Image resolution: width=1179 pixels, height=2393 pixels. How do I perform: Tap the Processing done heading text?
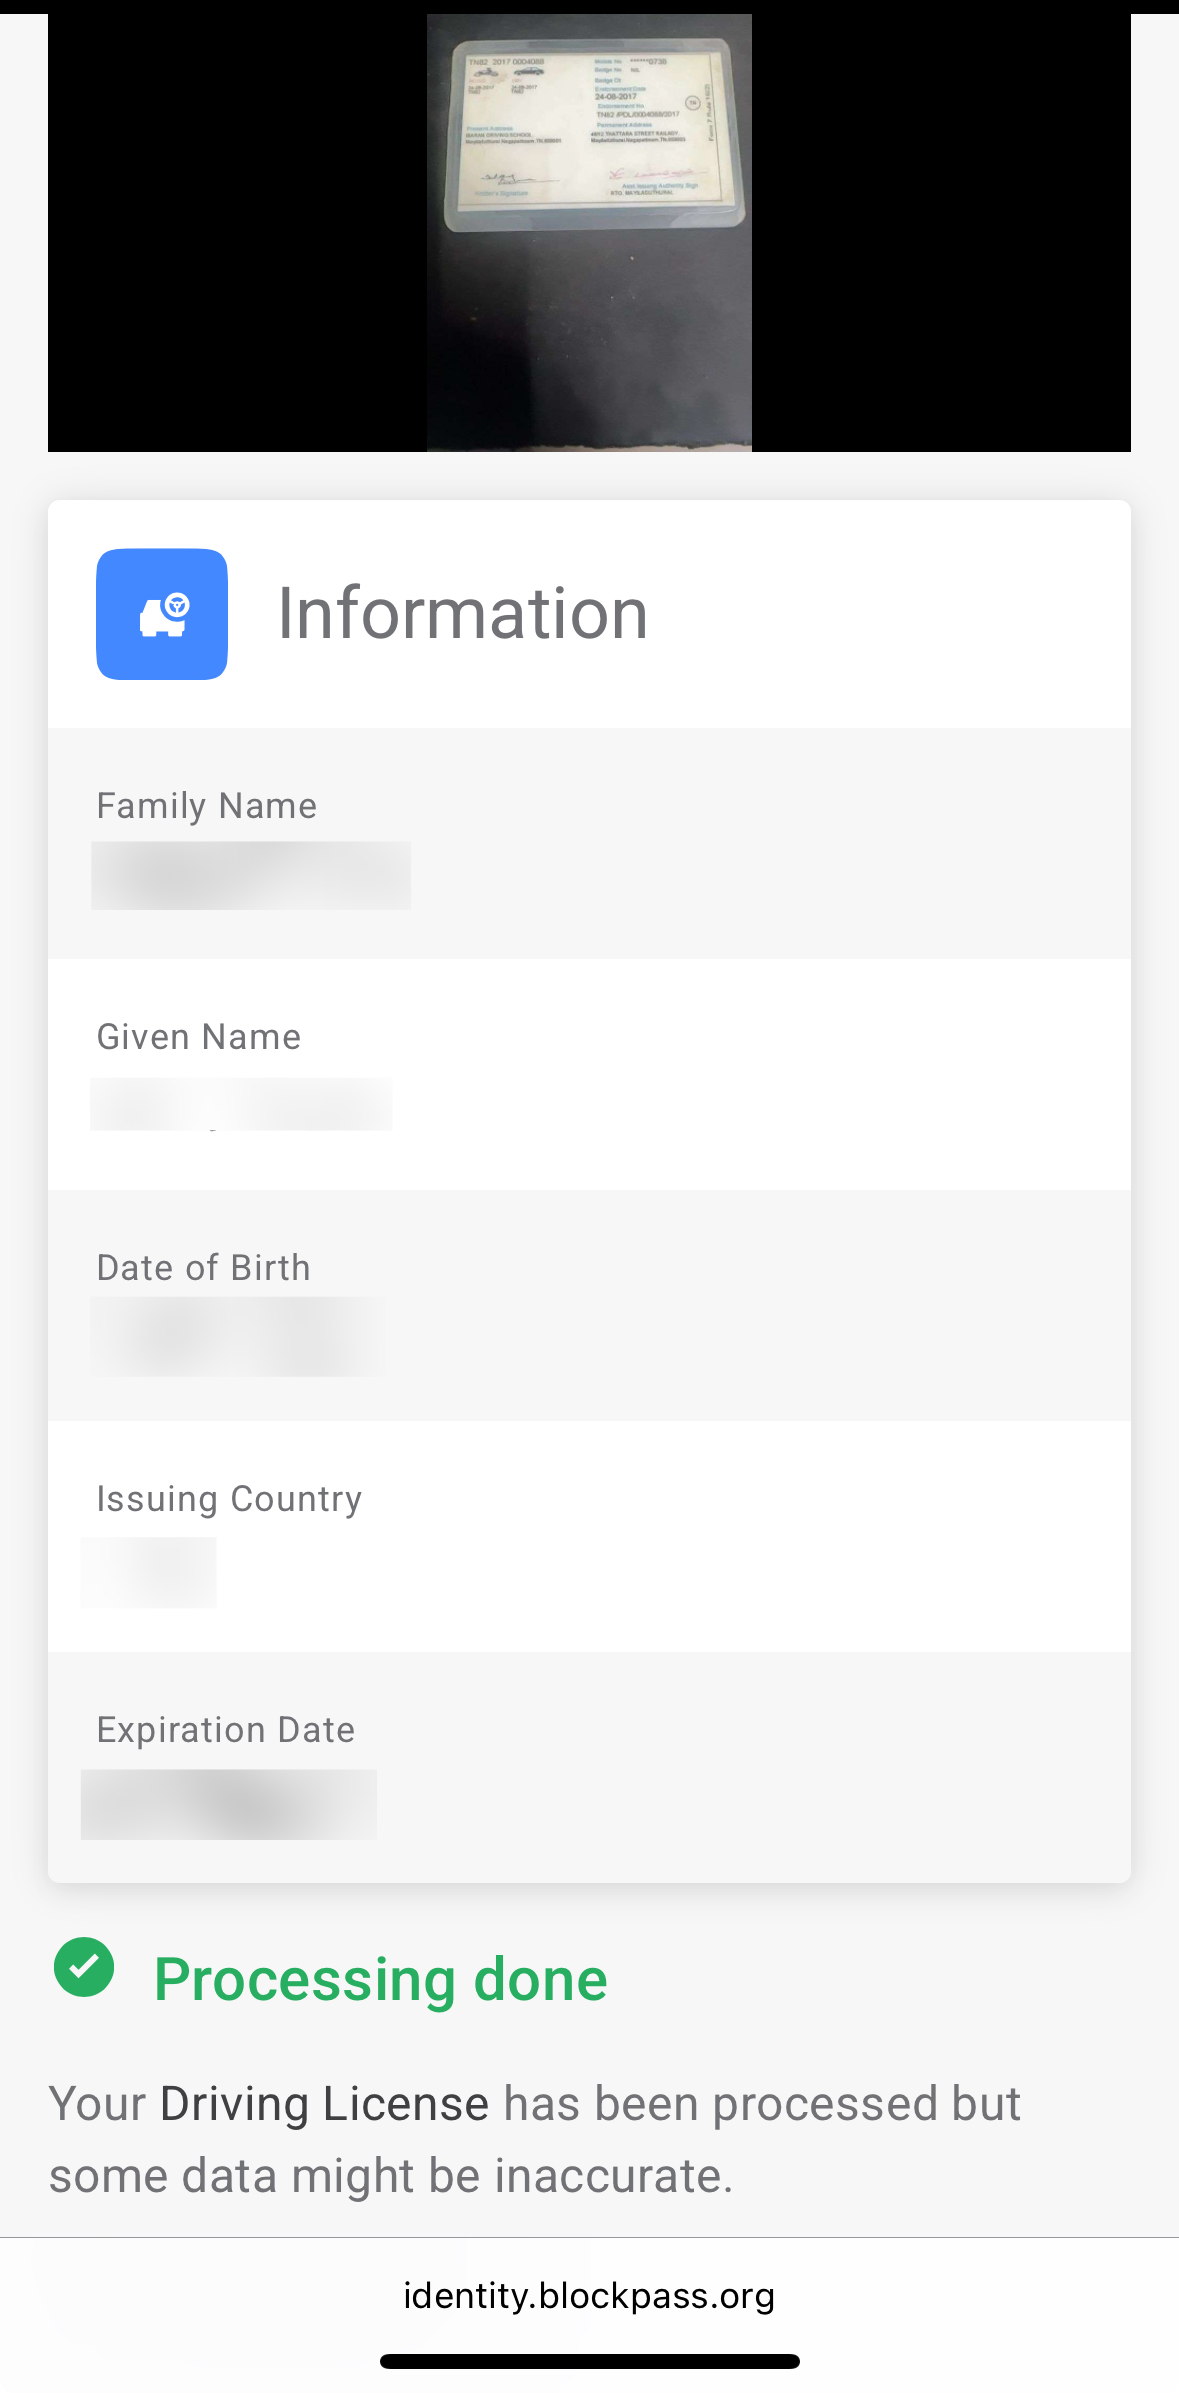[x=381, y=1980]
